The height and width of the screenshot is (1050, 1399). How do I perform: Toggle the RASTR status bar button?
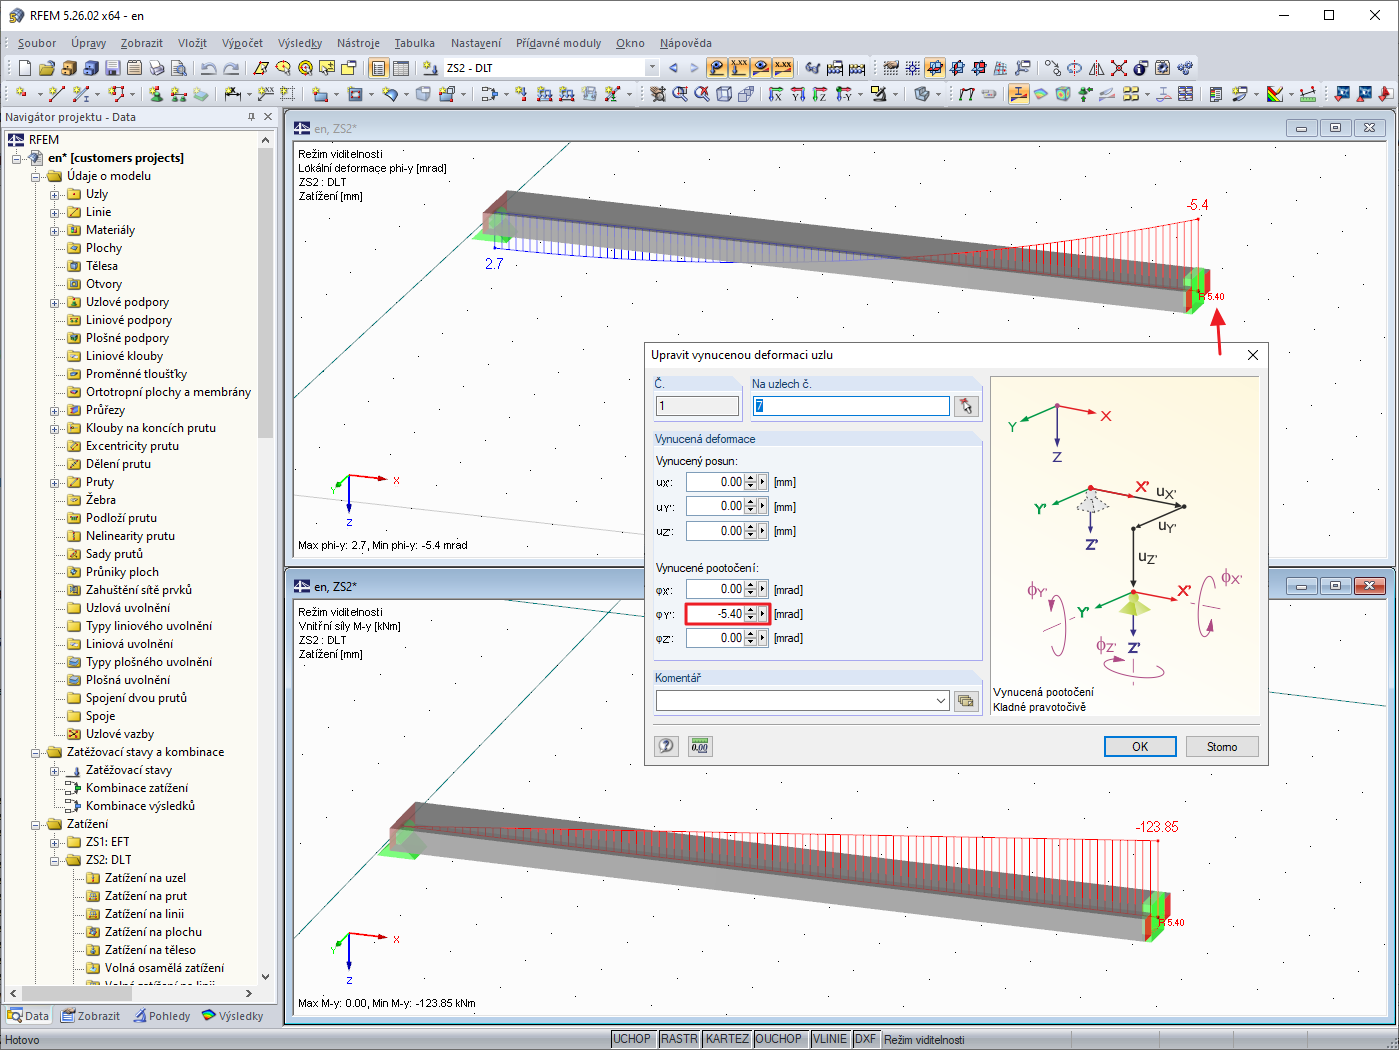tap(679, 1039)
